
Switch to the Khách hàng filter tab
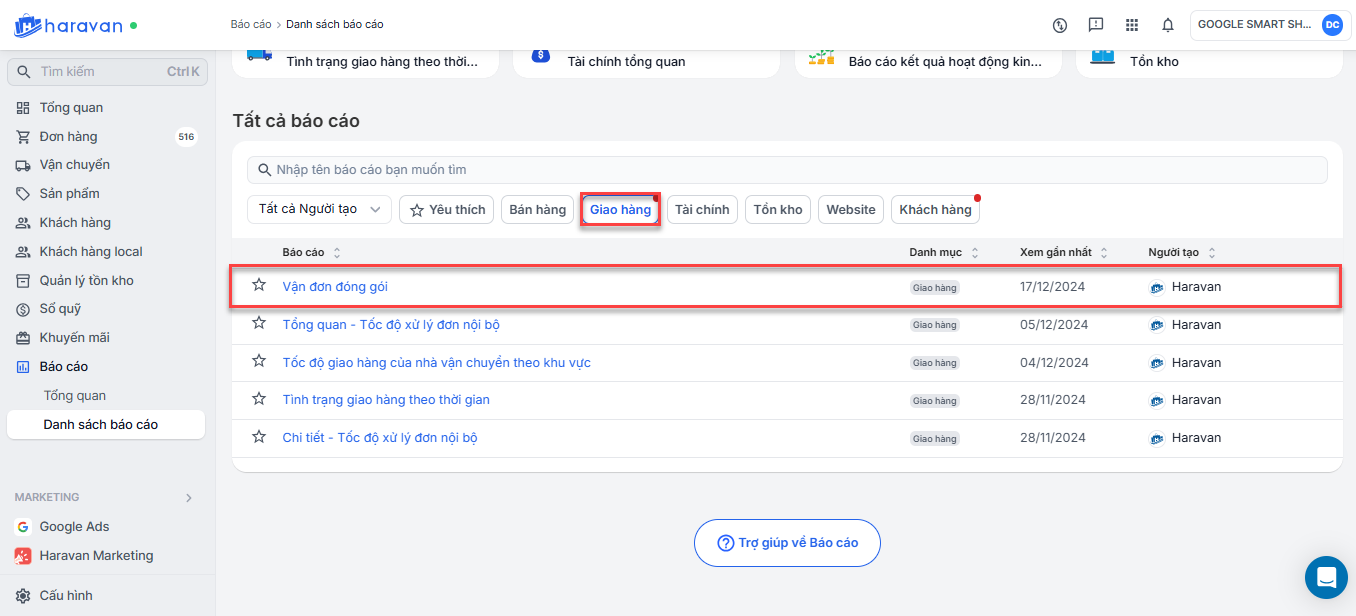point(935,209)
